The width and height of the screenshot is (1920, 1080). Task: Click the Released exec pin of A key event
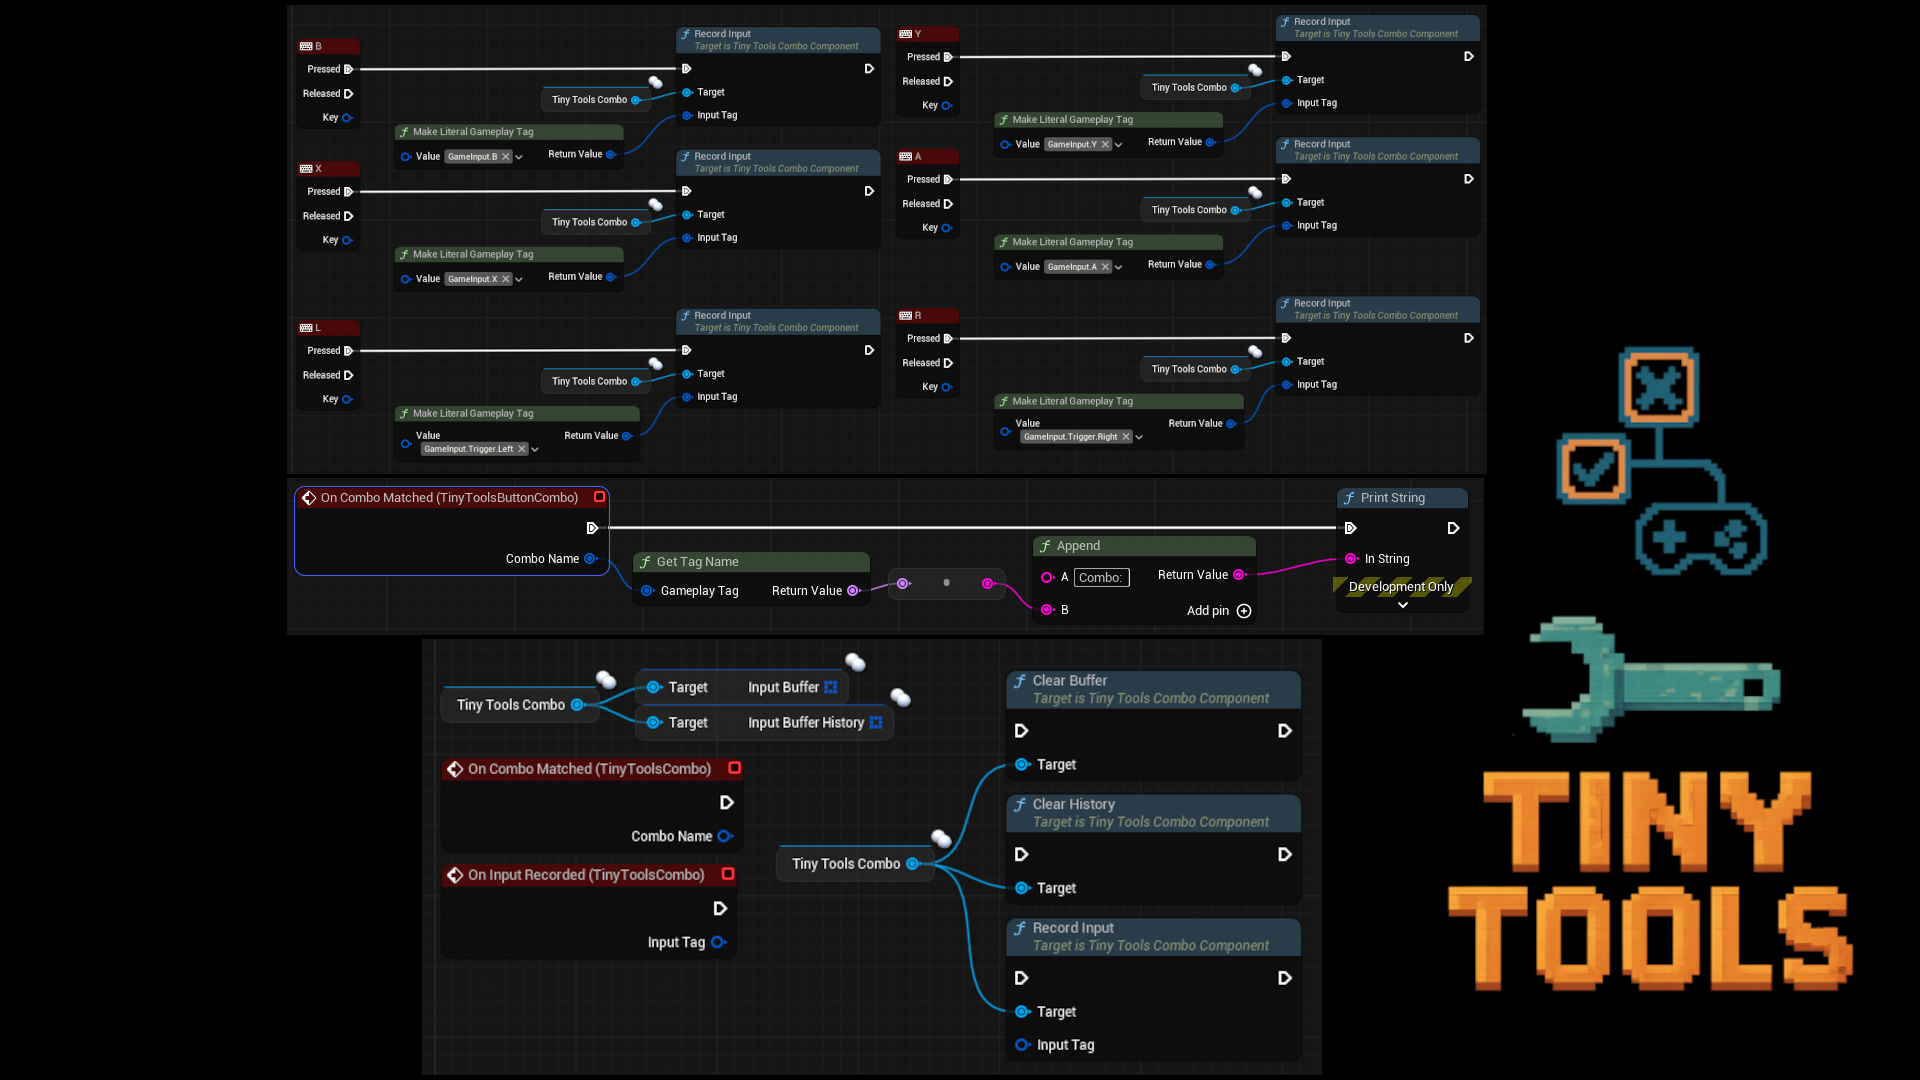[x=948, y=204]
